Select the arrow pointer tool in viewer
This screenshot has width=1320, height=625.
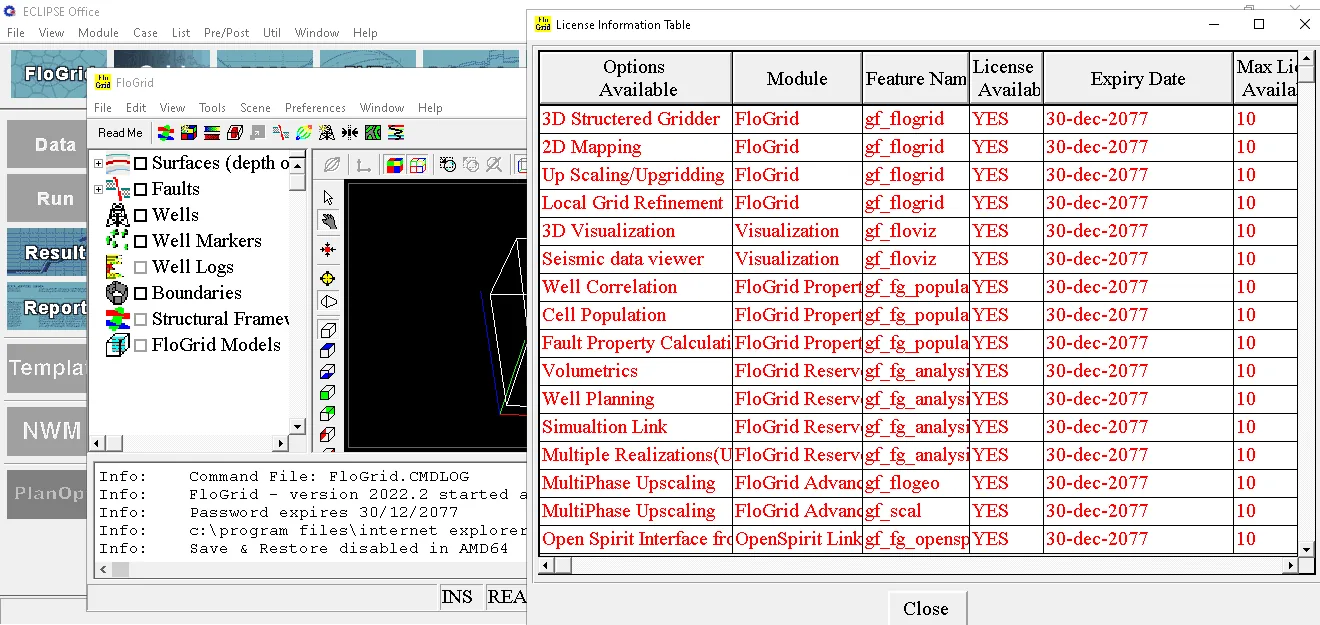coord(328,197)
